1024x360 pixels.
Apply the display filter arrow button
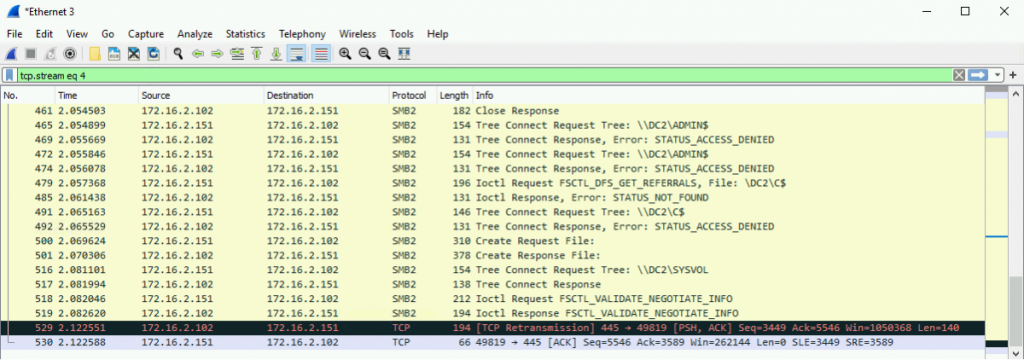978,75
